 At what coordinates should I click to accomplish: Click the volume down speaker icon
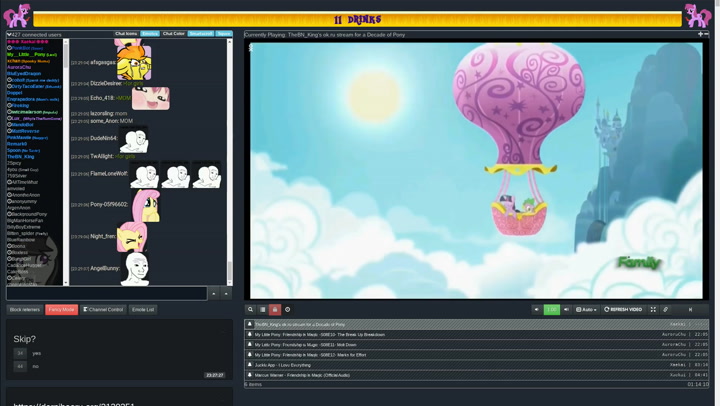tap(537, 310)
